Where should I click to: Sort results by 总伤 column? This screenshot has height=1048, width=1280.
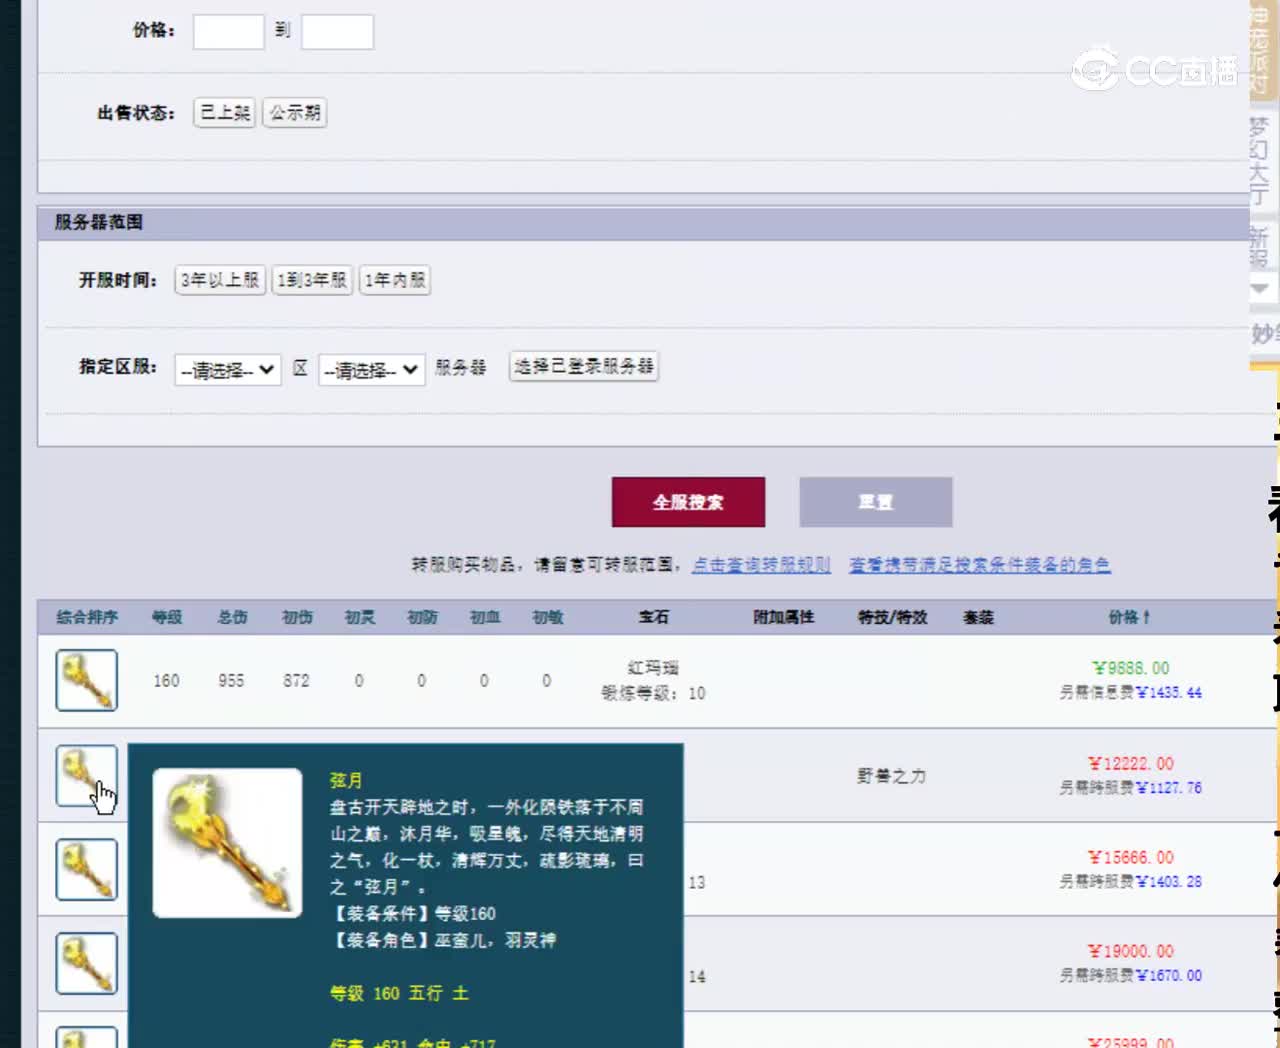pyautogui.click(x=232, y=617)
